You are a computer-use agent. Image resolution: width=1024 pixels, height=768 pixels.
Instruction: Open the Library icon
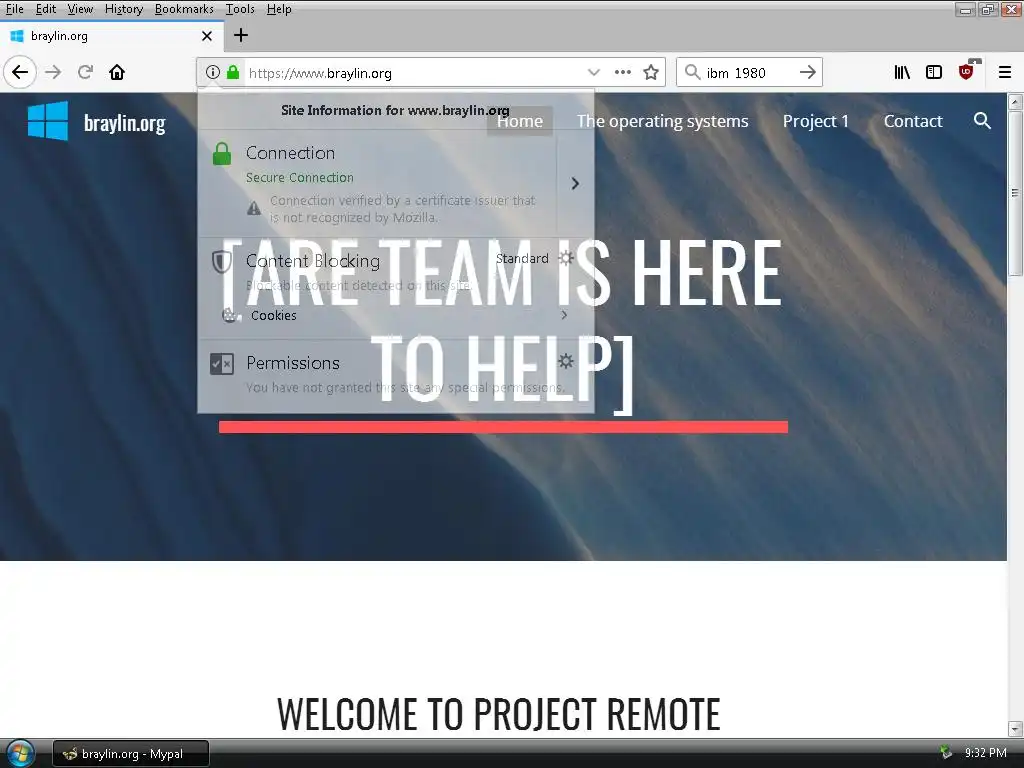(x=902, y=72)
